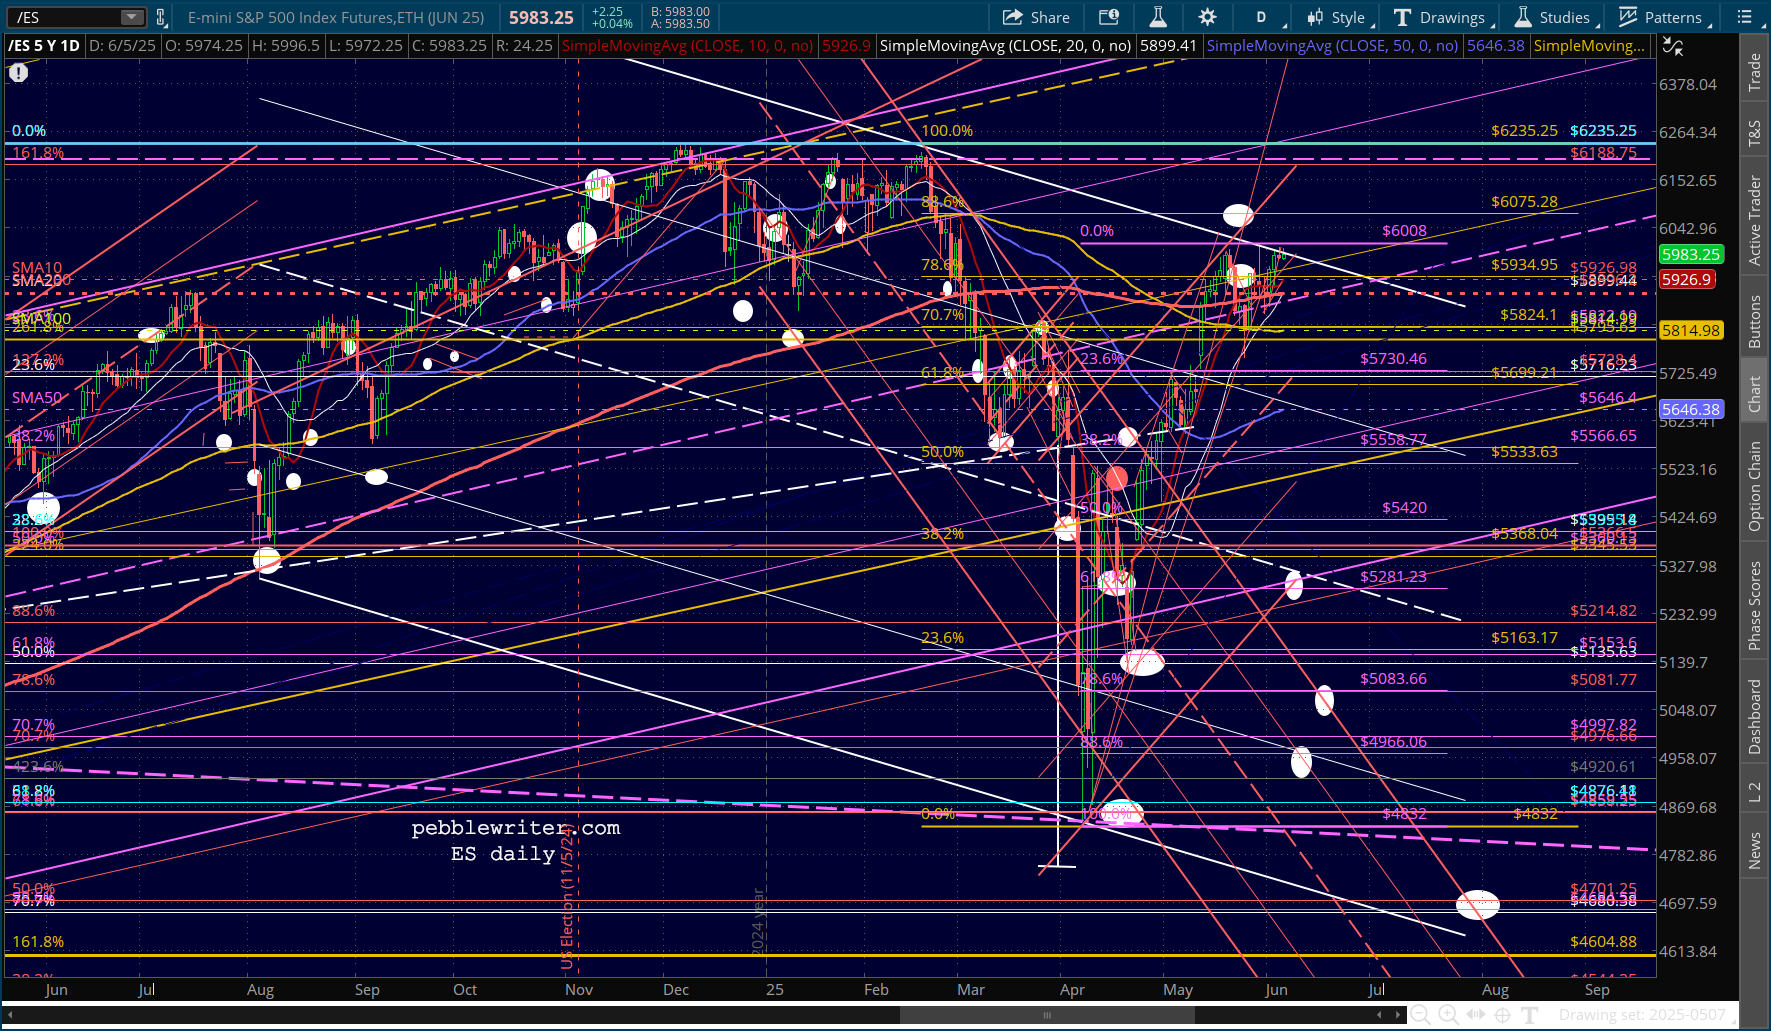Click the Nov label on the time axis

(x=579, y=990)
